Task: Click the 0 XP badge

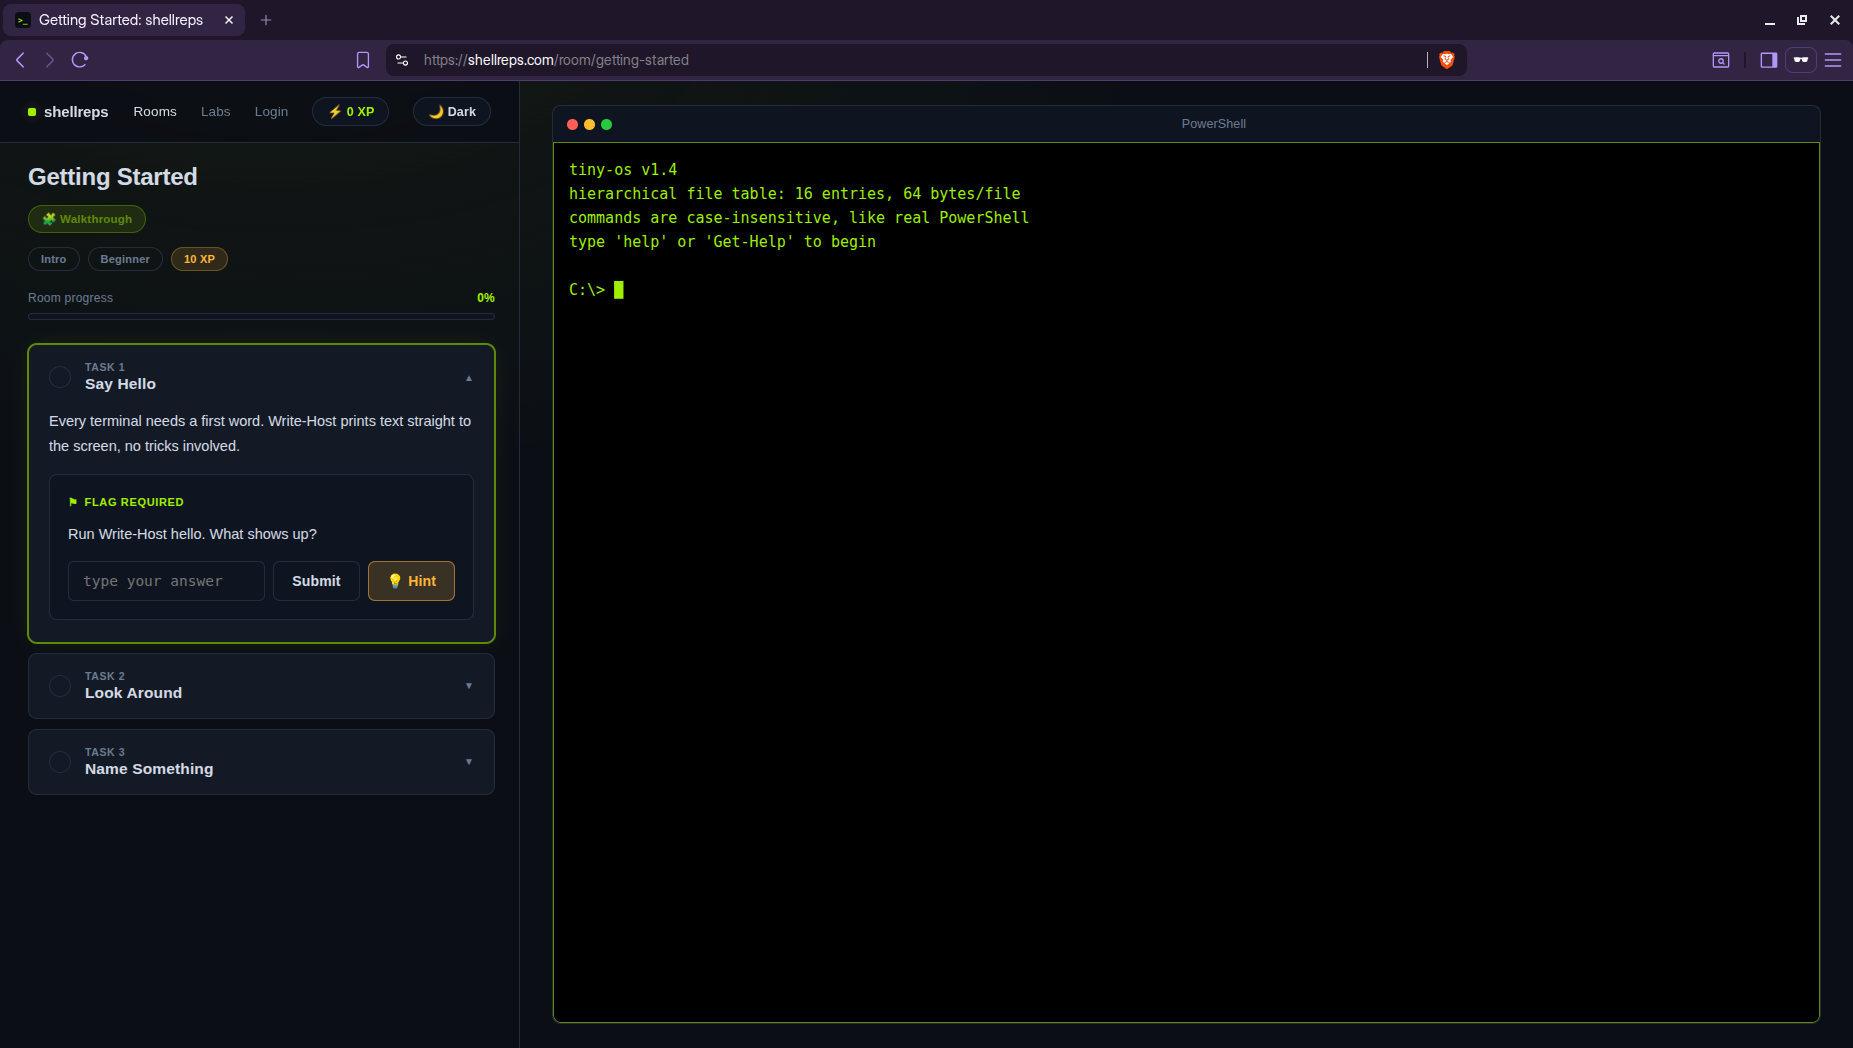Action: [x=351, y=112]
